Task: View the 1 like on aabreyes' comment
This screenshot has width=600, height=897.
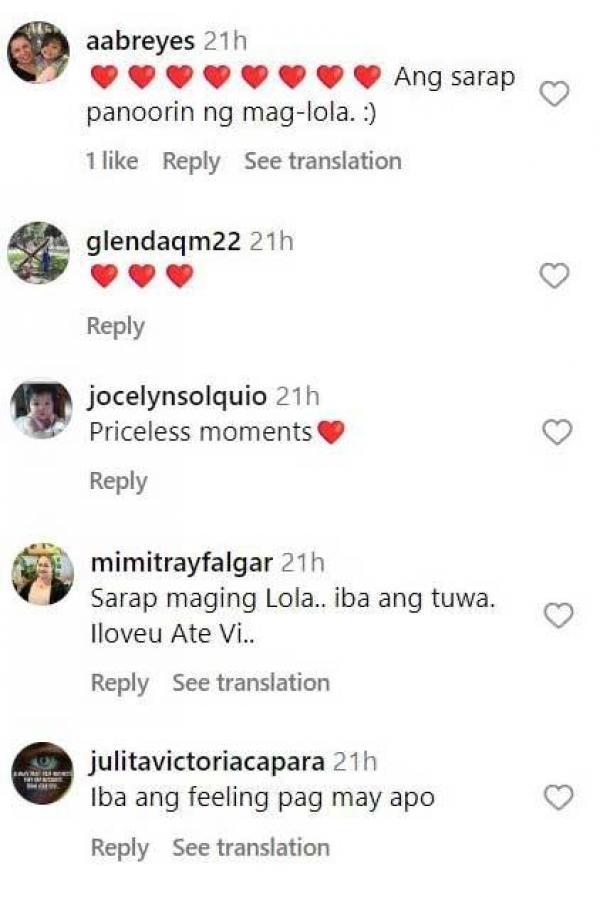Action: 112,161
